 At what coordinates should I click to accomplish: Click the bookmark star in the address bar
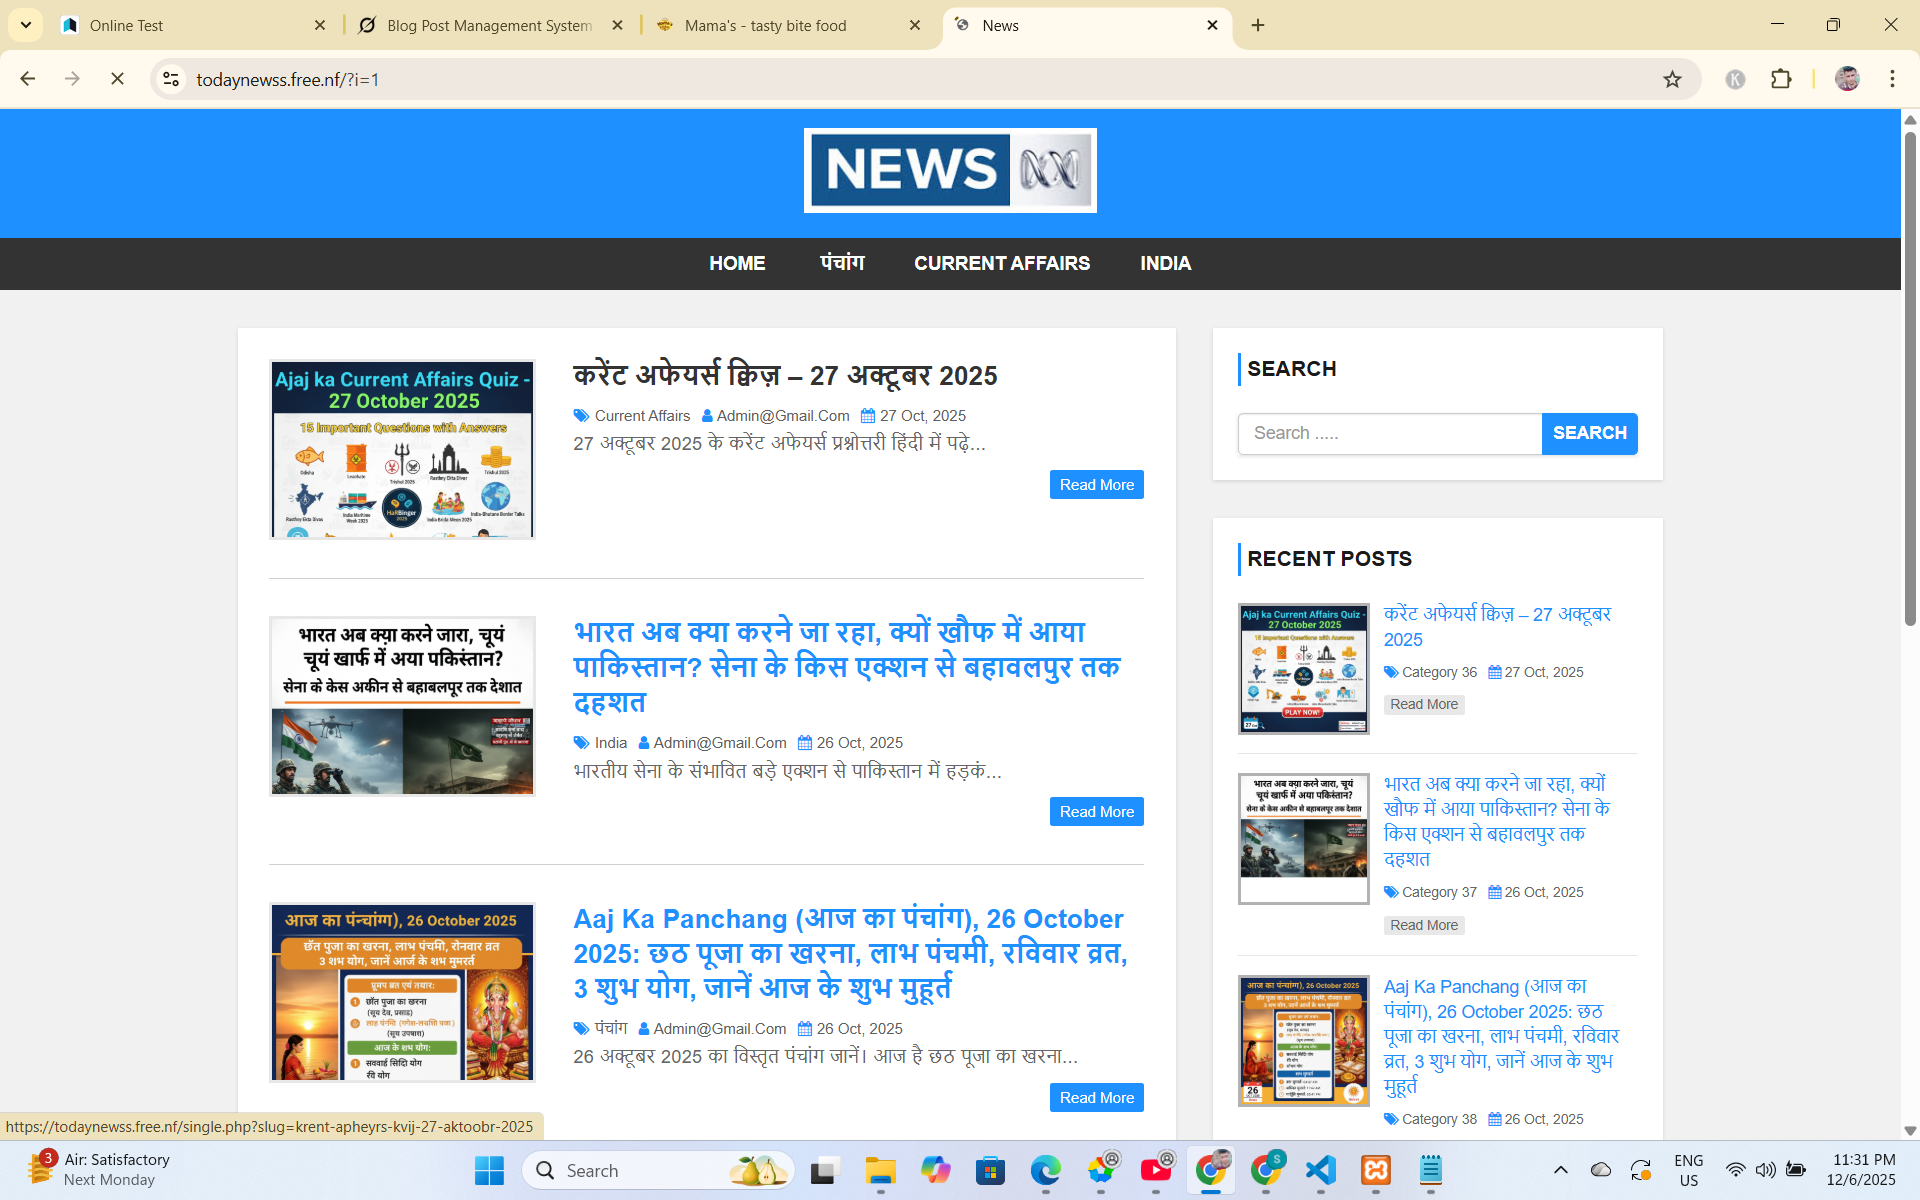point(1672,79)
